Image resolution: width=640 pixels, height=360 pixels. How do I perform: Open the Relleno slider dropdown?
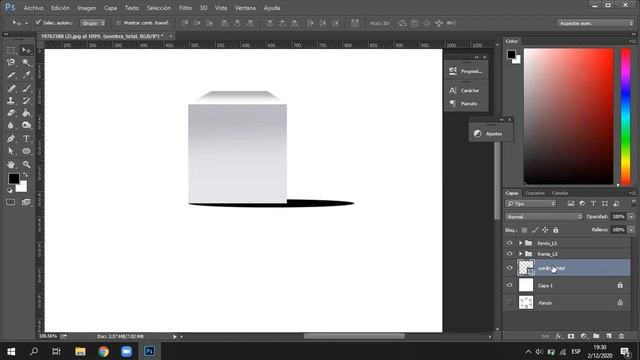(631, 230)
